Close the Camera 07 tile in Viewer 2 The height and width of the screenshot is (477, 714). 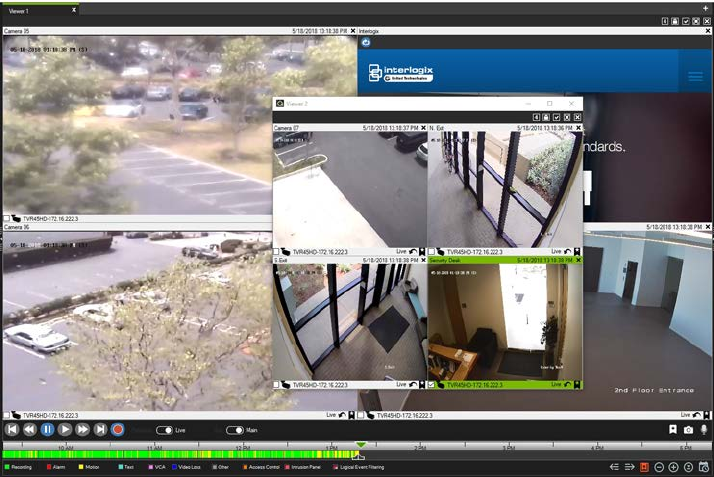[423, 128]
